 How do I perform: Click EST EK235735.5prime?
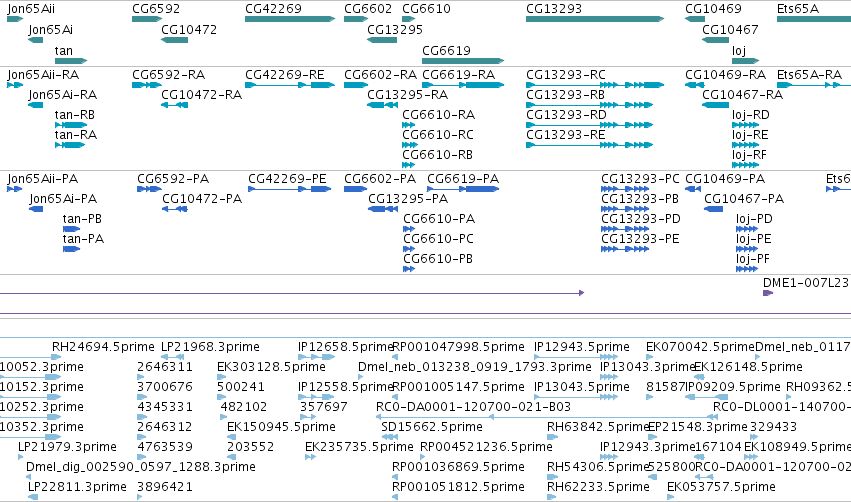[x=359, y=447]
